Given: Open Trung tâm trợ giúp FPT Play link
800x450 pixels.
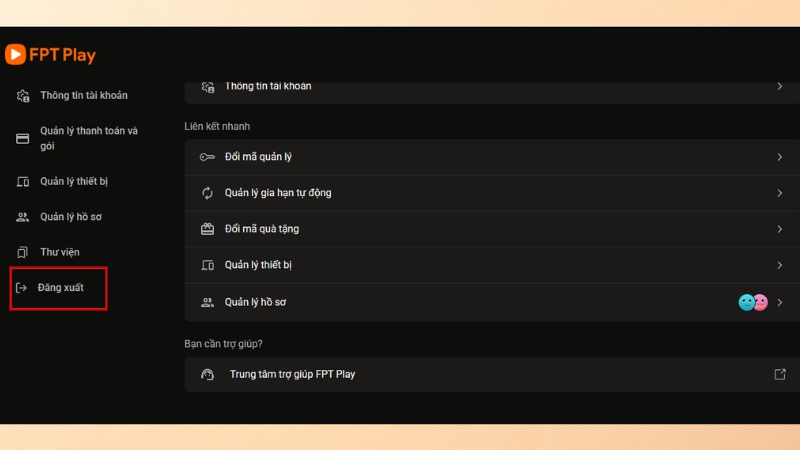Looking at the screenshot, I should pos(292,374).
